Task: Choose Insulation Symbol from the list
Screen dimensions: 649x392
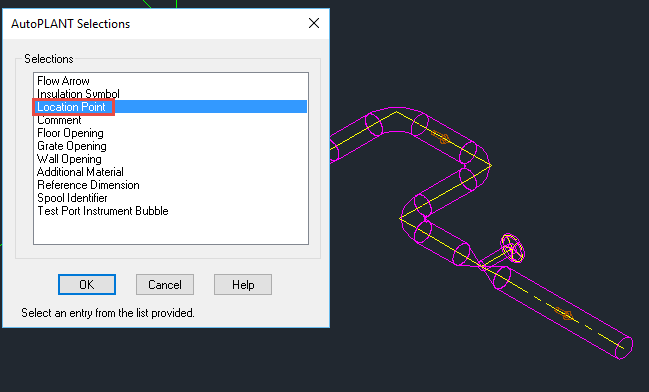Action: pyautogui.click(x=78, y=94)
